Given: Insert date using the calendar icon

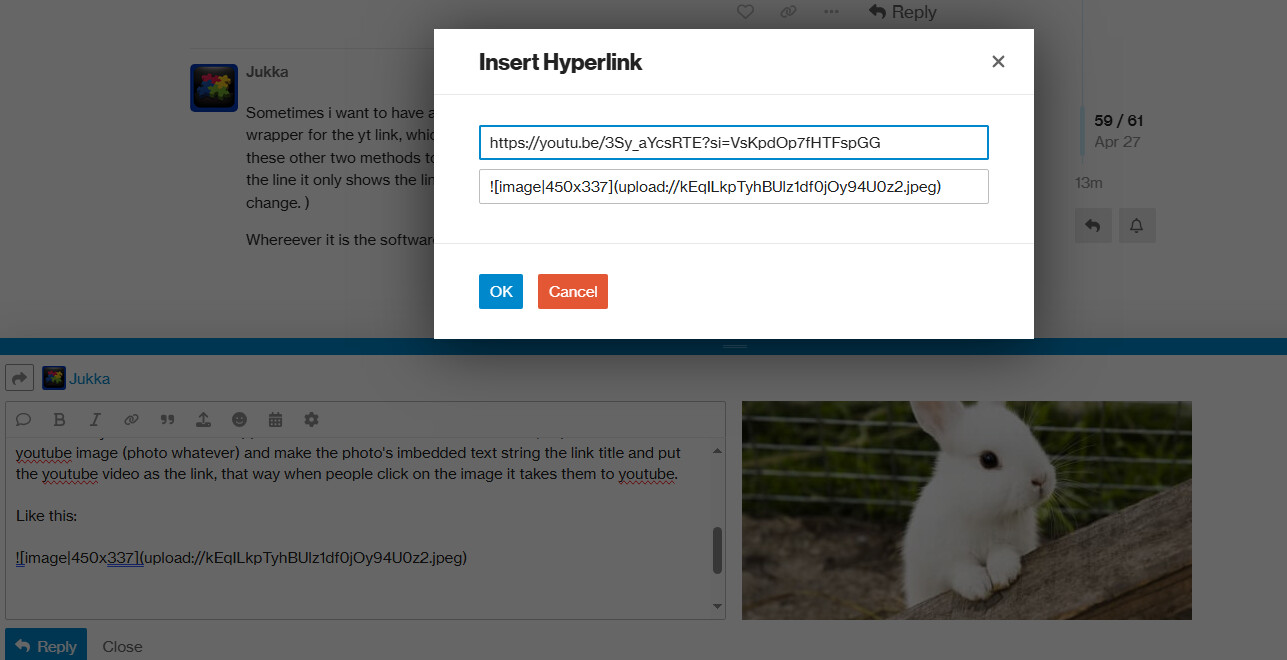Looking at the screenshot, I should [275, 419].
